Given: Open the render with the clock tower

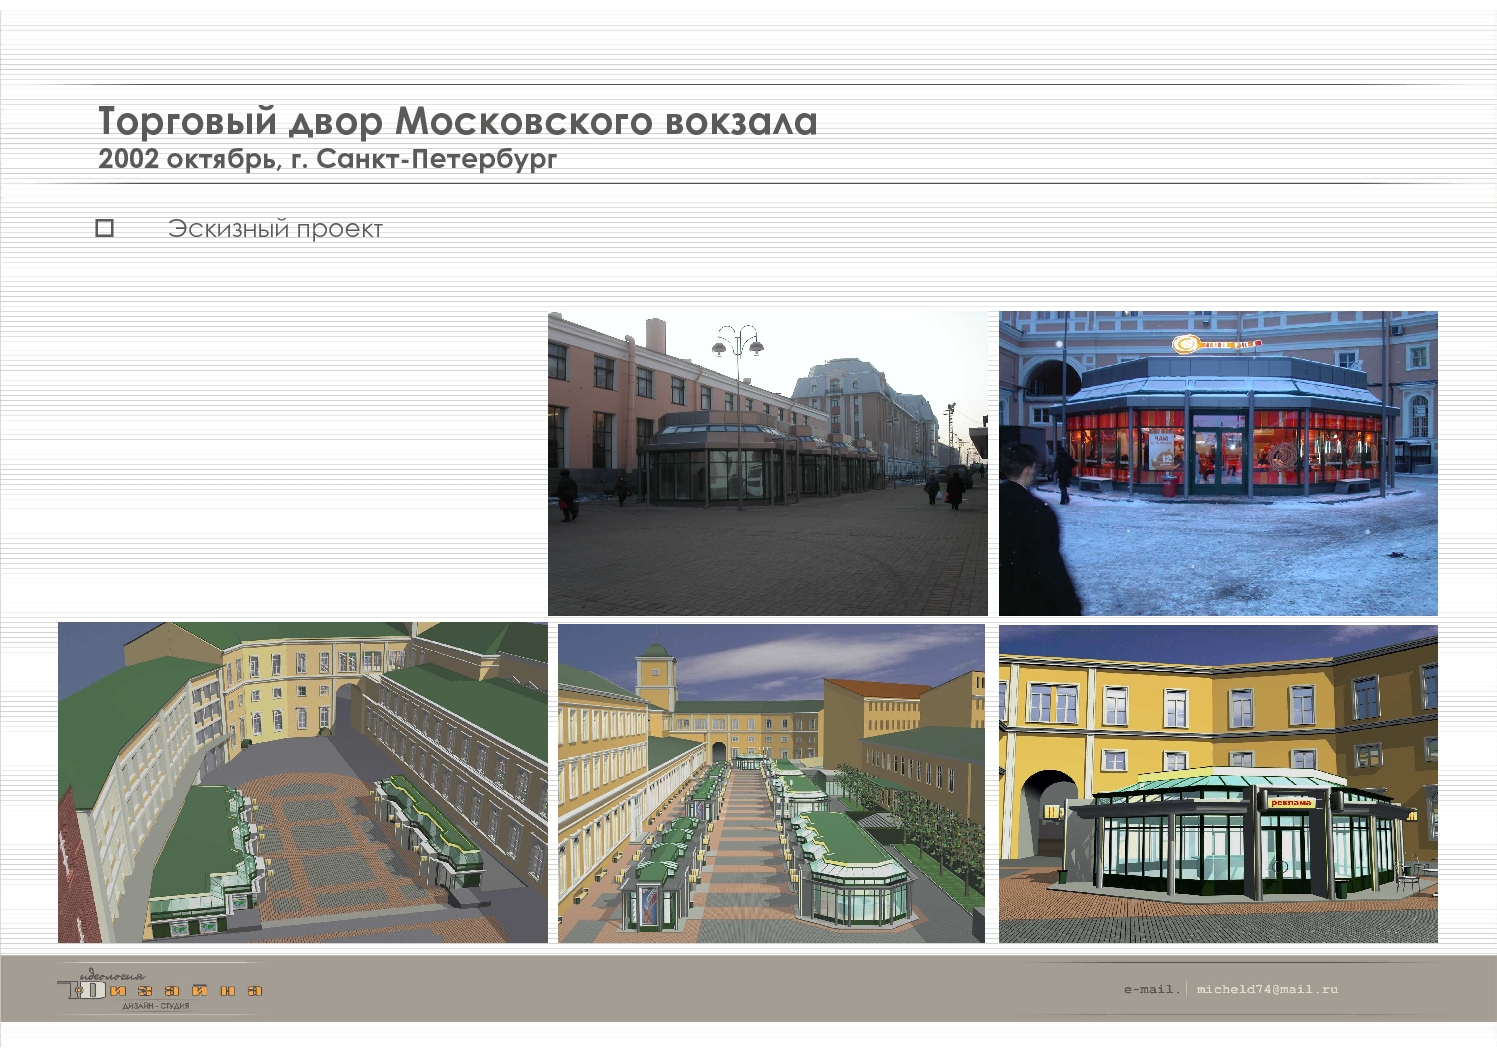Looking at the screenshot, I should tap(771, 783).
